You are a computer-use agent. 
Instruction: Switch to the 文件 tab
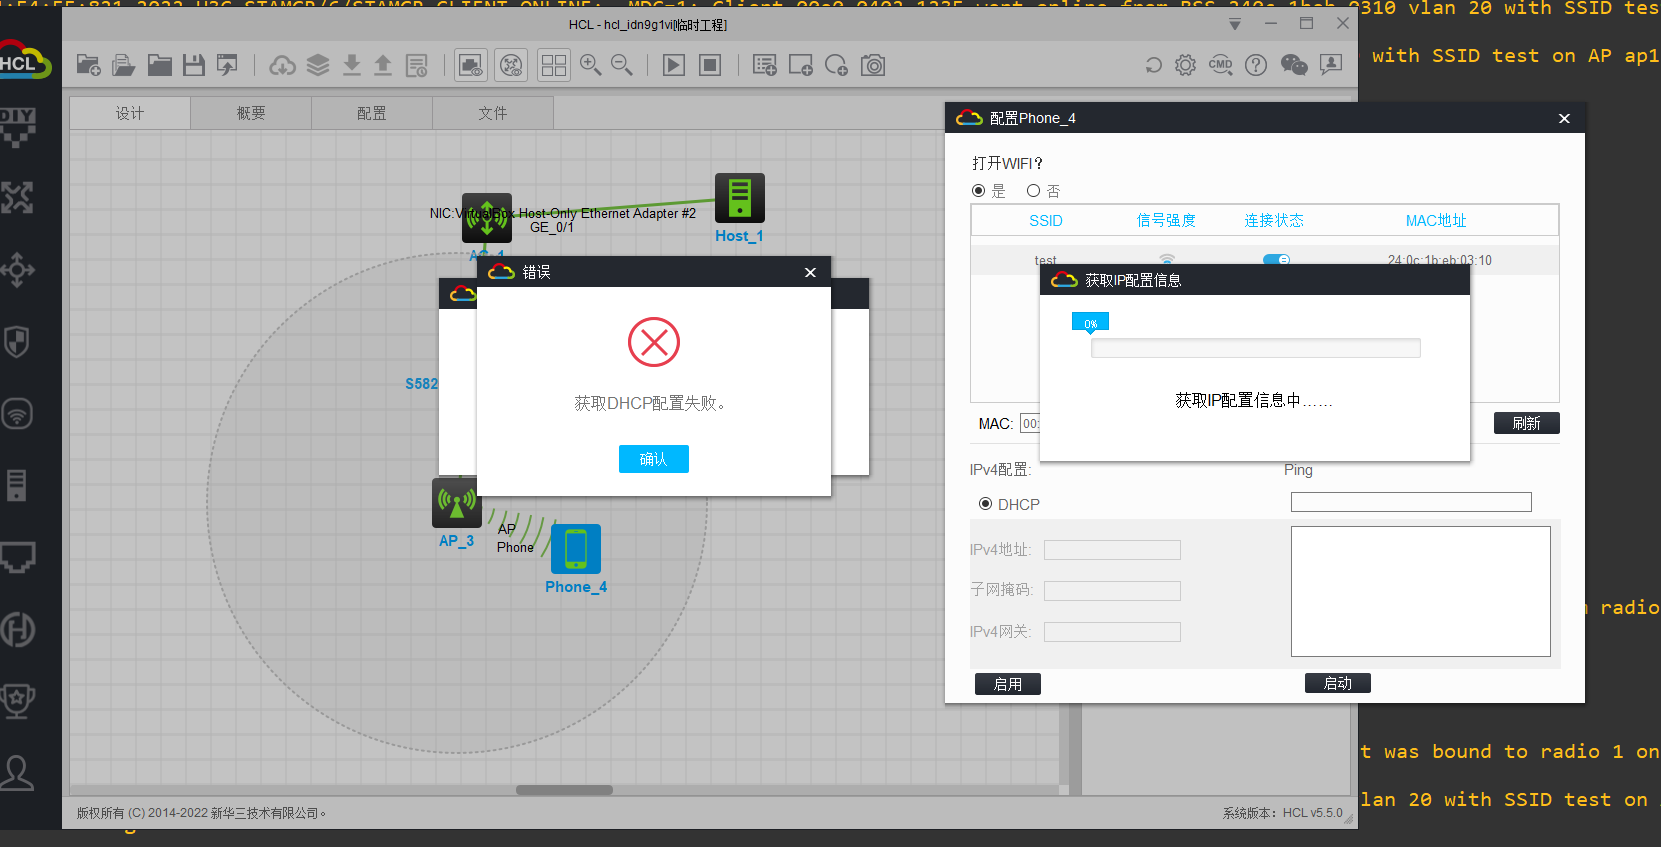click(x=493, y=113)
